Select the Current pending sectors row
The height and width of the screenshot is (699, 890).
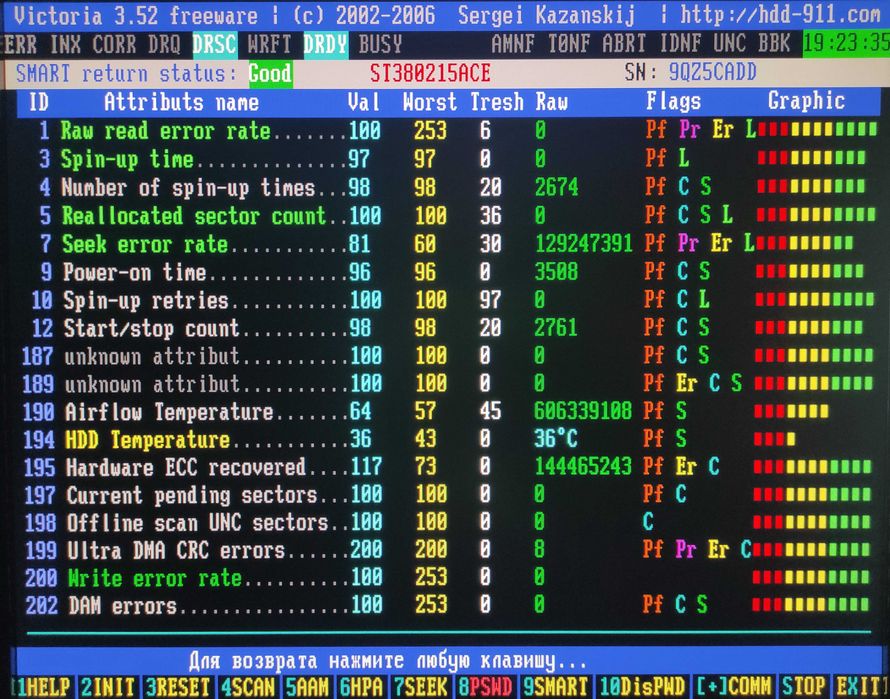tap(448, 494)
